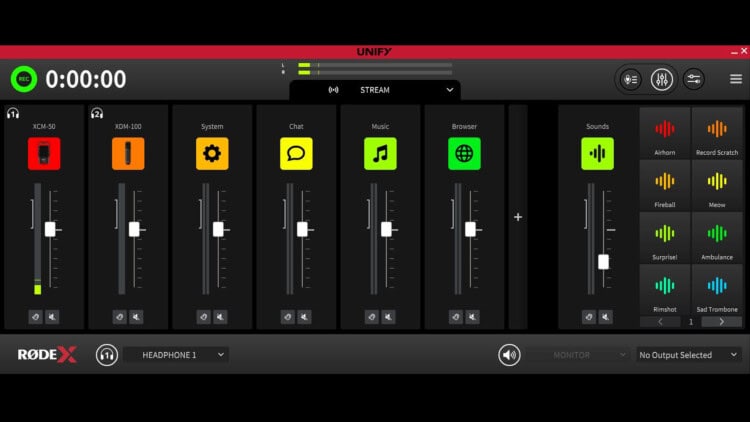Go to previous sound pad page
This screenshot has height=422, width=750.
pyautogui.click(x=660, y=322)
